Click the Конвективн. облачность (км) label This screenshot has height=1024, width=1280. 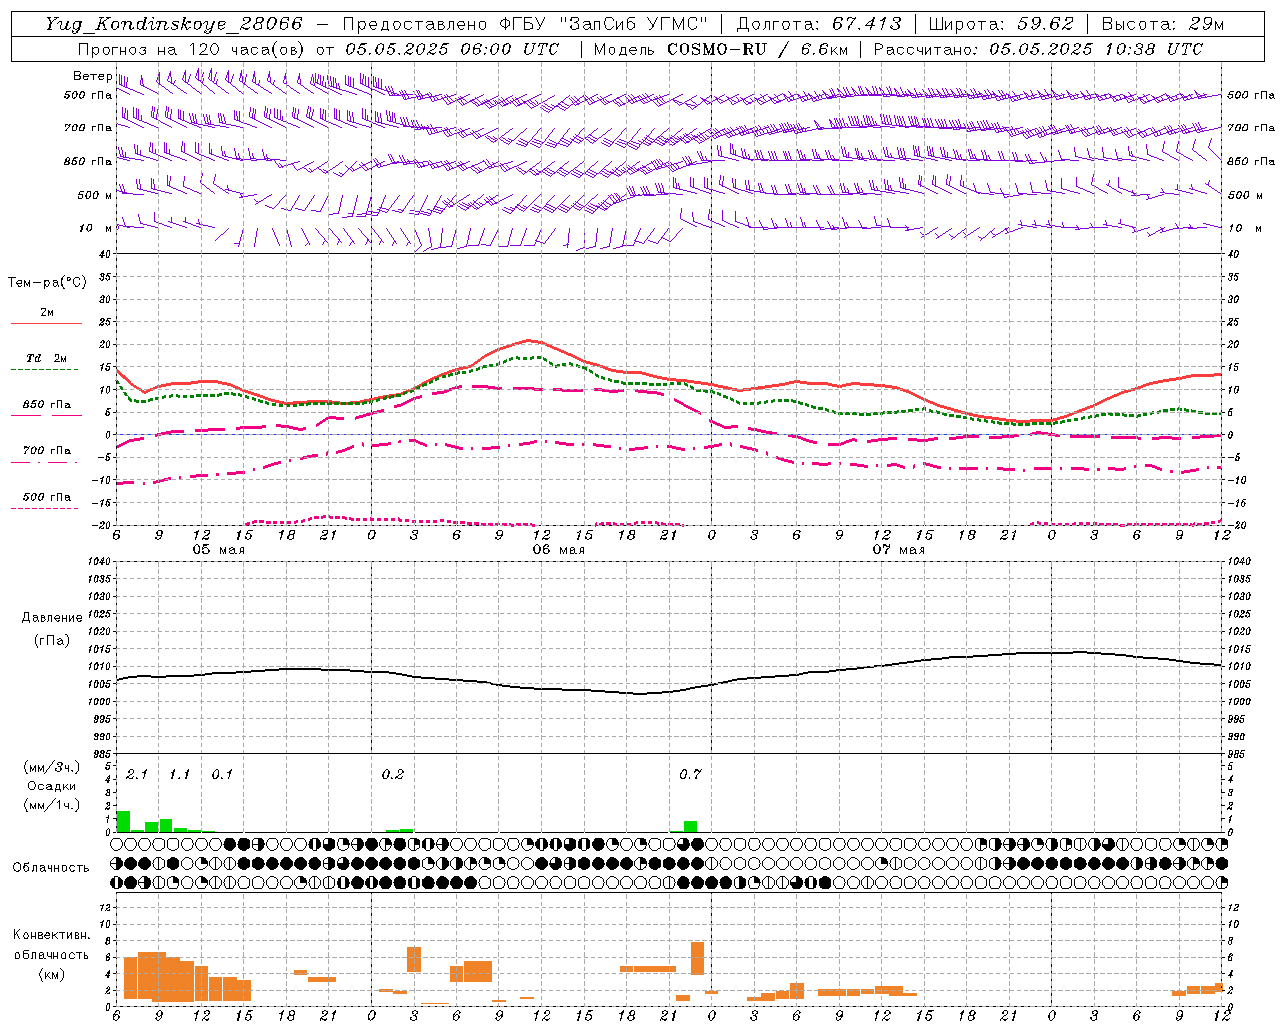51,954
